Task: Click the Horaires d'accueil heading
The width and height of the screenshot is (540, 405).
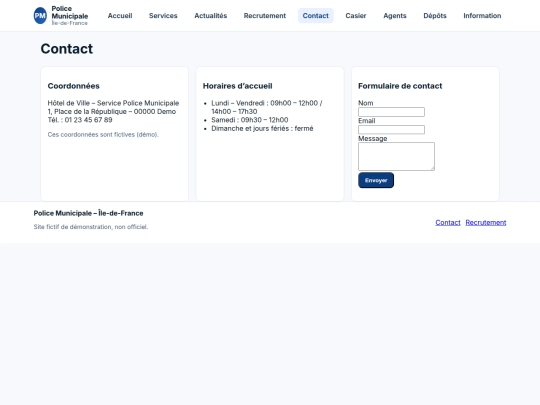Action: tap(237, 86)
